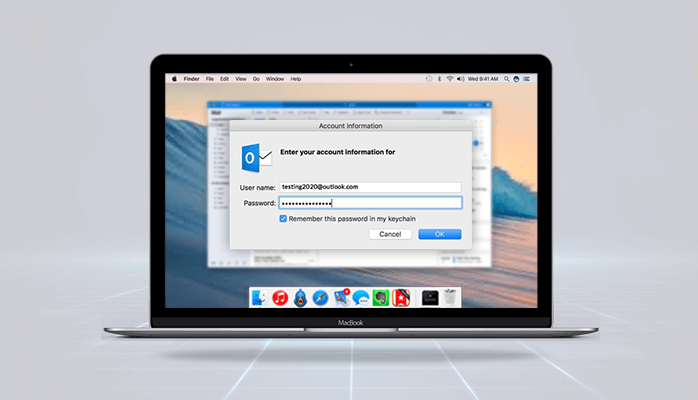This screenshot has width=698, height=400.
Task: Open the Help menu
Action: pyautogui.click(x=296, y=79)
